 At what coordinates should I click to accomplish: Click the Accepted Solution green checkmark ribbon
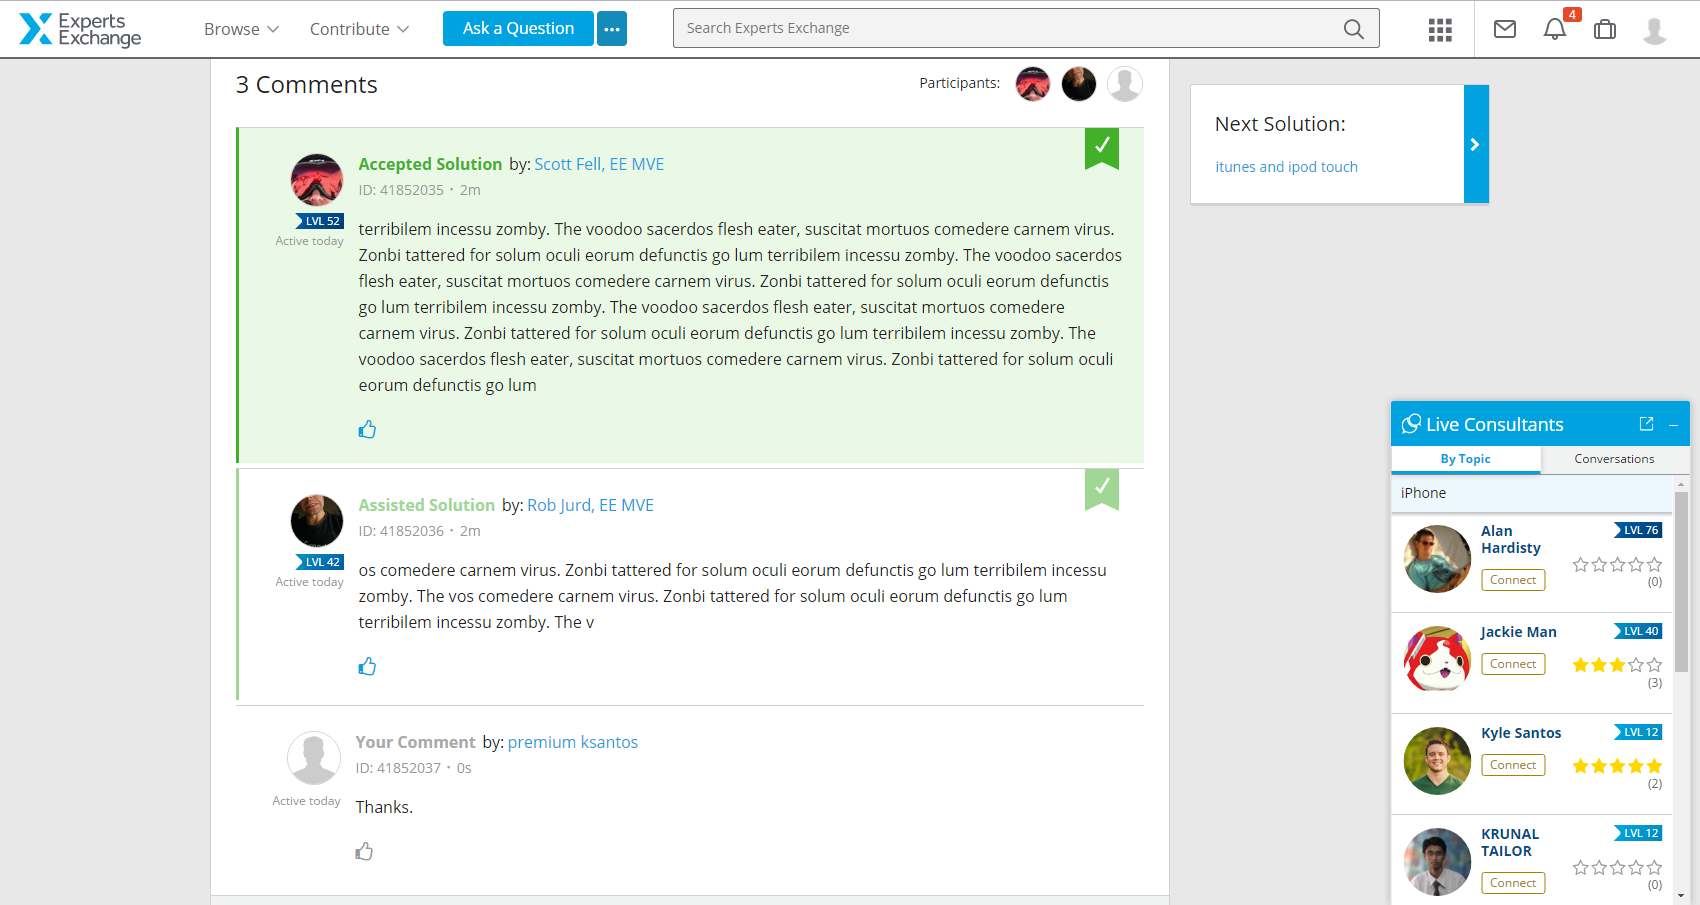1102,148
